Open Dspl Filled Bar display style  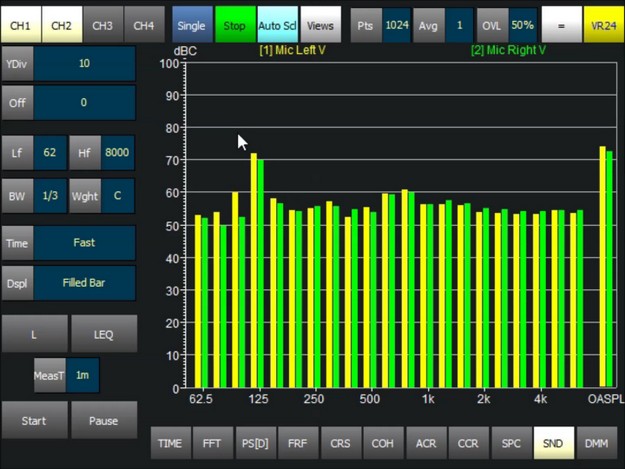coord(84,283)
